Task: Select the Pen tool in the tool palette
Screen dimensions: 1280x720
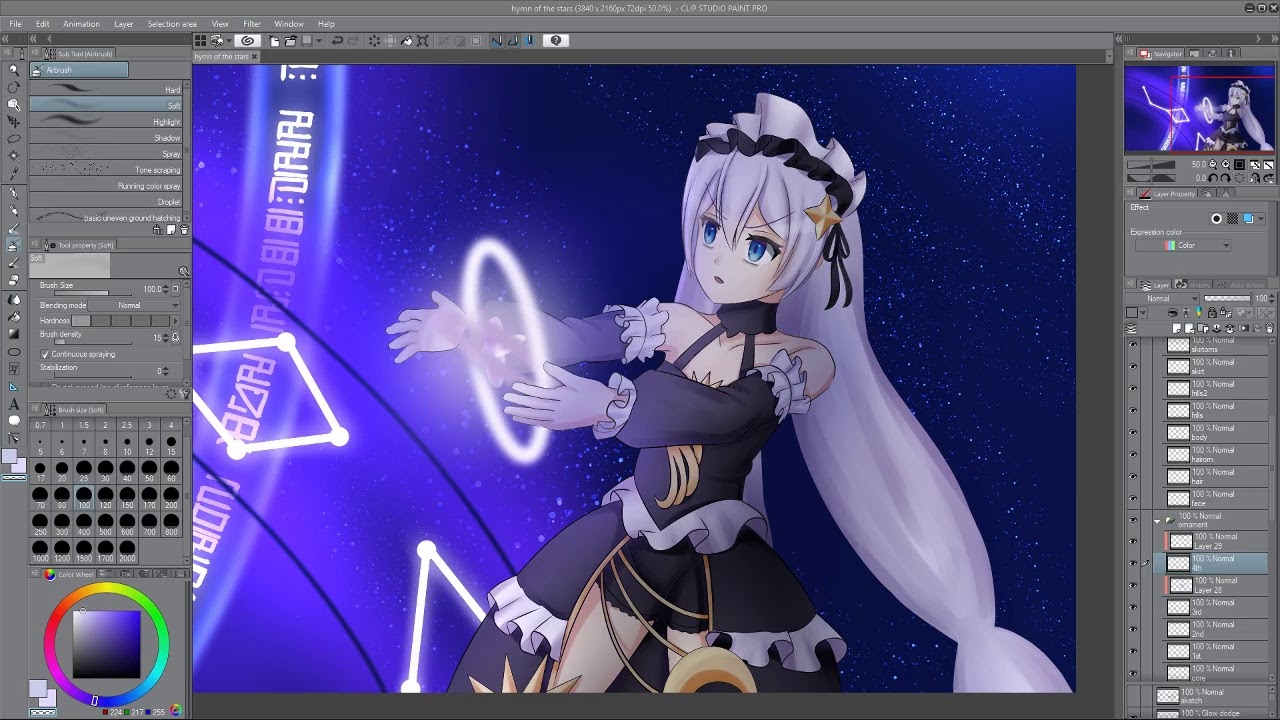Action: coord(14,194)
